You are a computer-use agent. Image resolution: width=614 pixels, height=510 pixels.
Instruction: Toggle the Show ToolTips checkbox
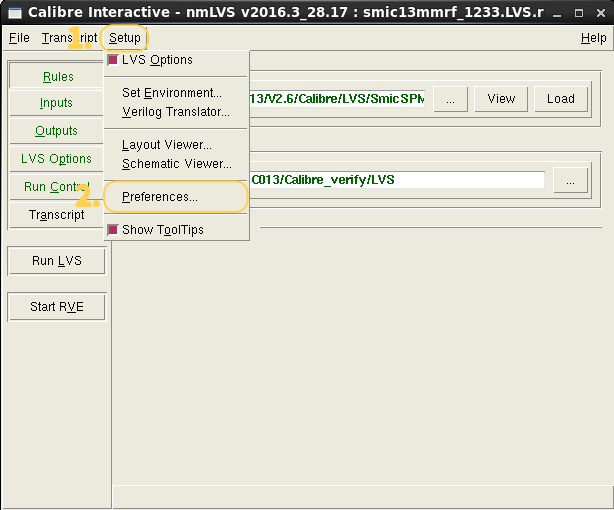pyautogui.click(x=113, y=230)
